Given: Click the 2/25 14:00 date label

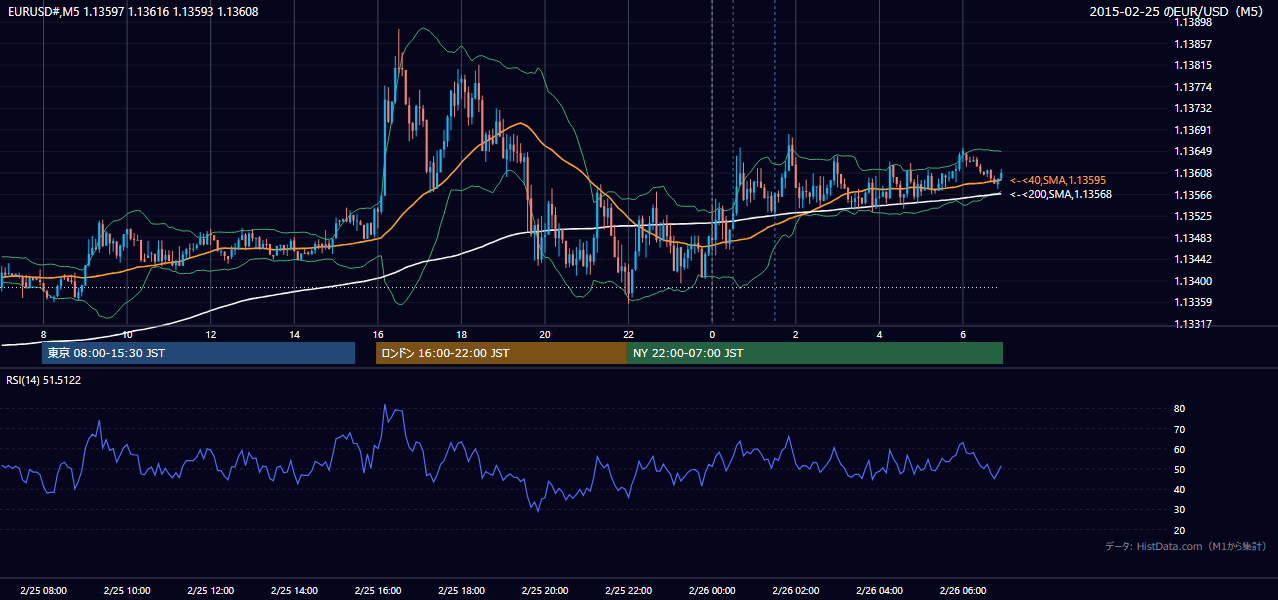Looking at the screenshot, I should pos(294,591).
